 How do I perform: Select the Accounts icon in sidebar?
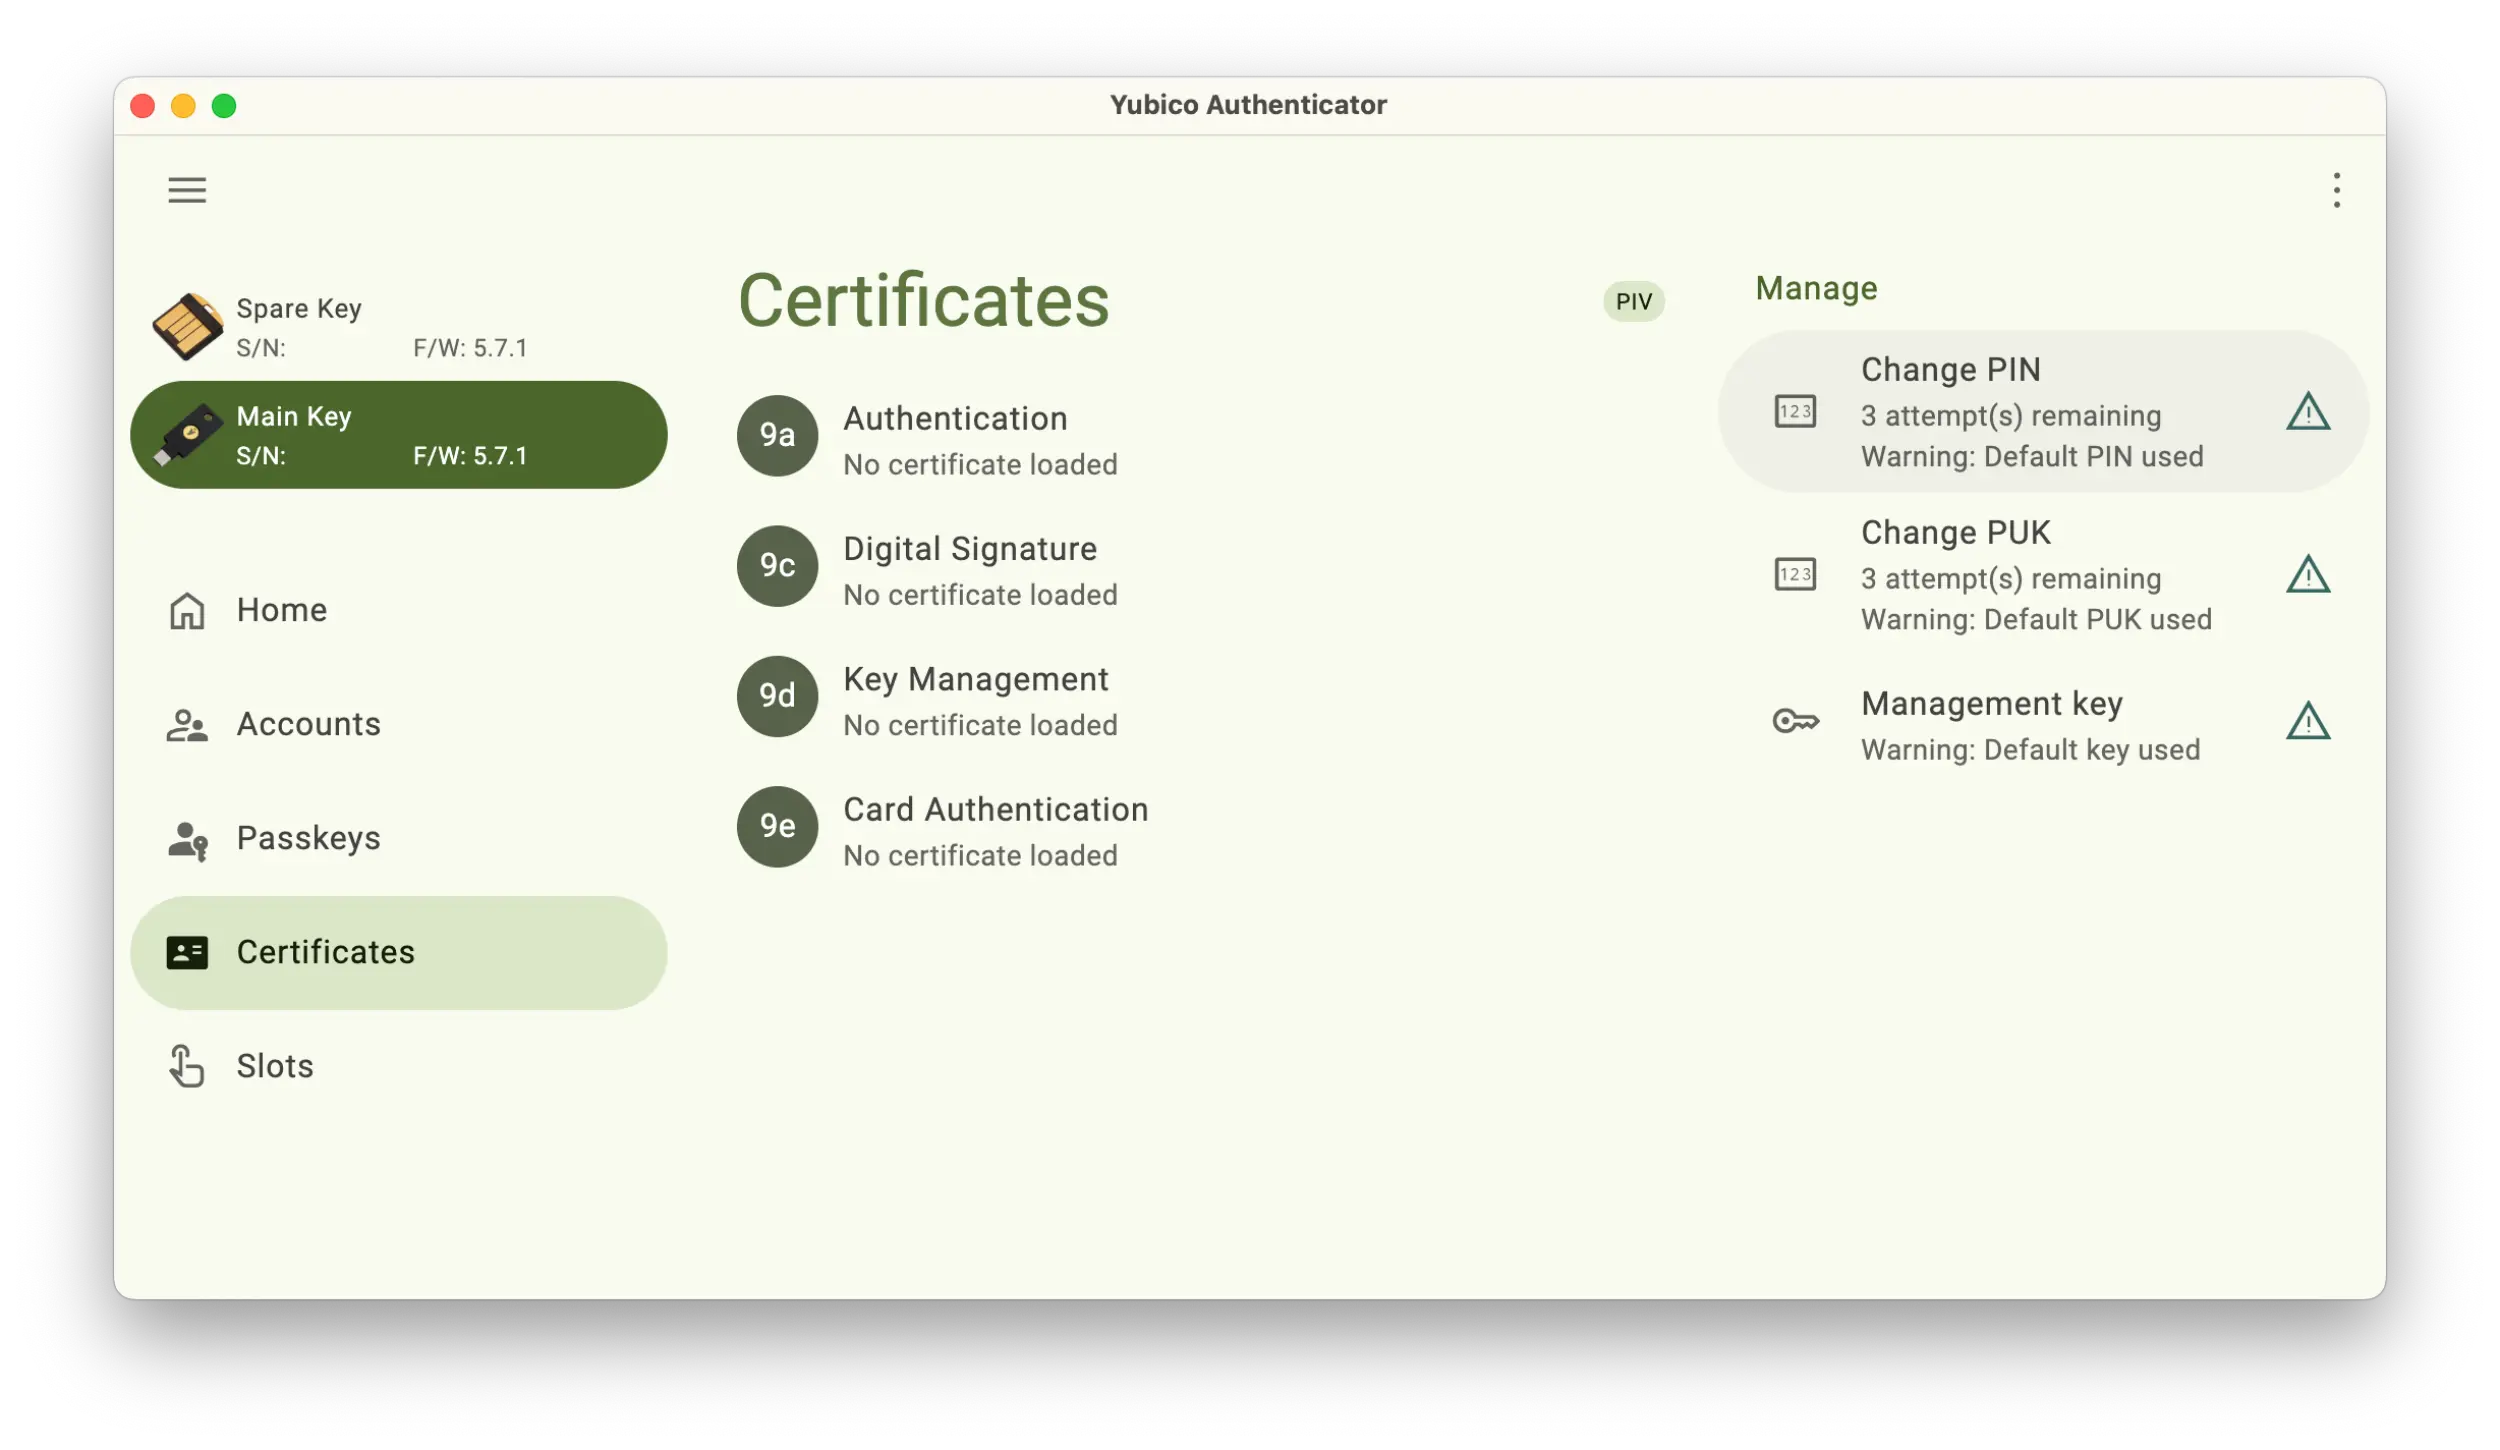pos(187,723)
